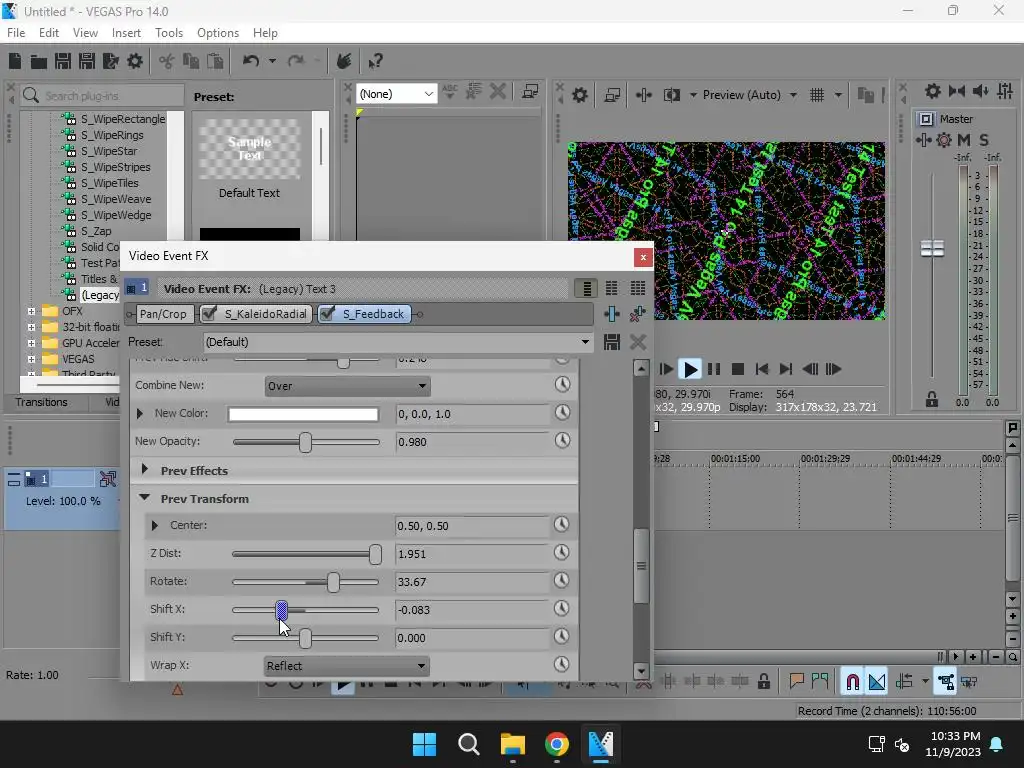Click the Shift Y slider handle
The width and height of the screenshot is (1024, 768).
(305, 638)
